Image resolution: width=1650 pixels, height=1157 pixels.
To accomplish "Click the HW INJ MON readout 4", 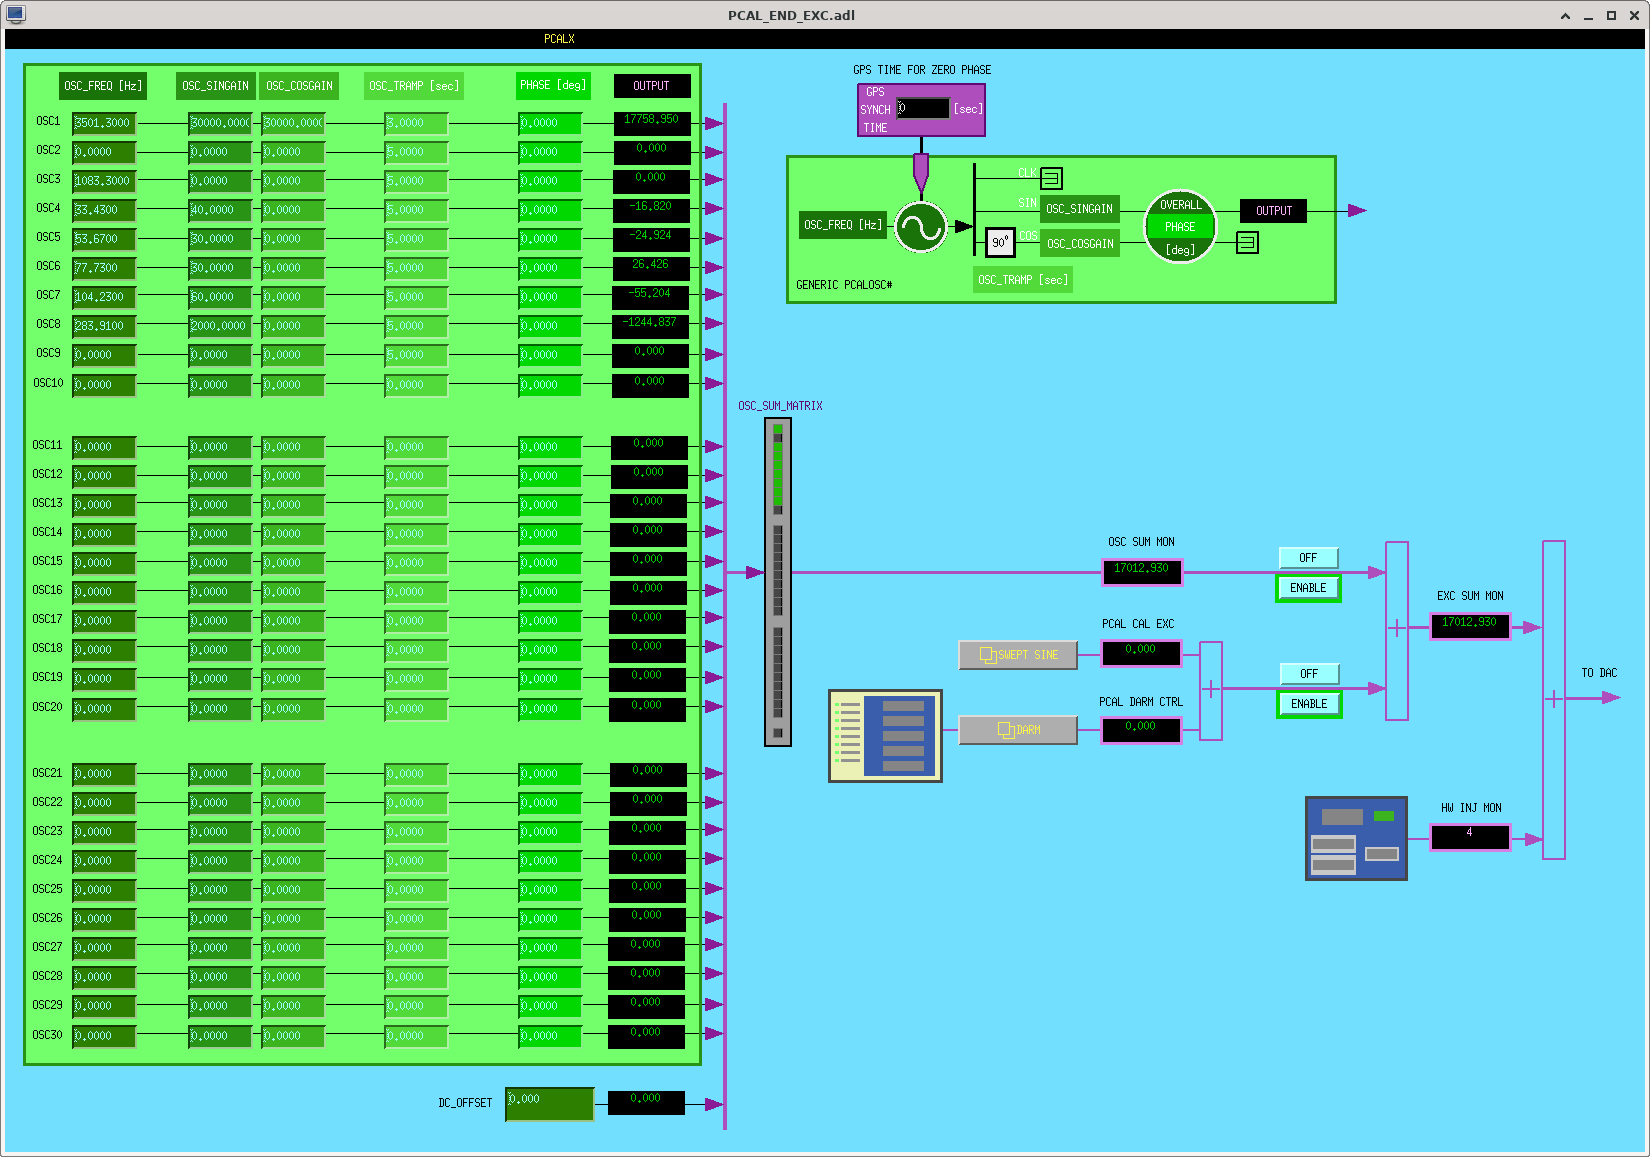I will click(x=1470, y=837).
